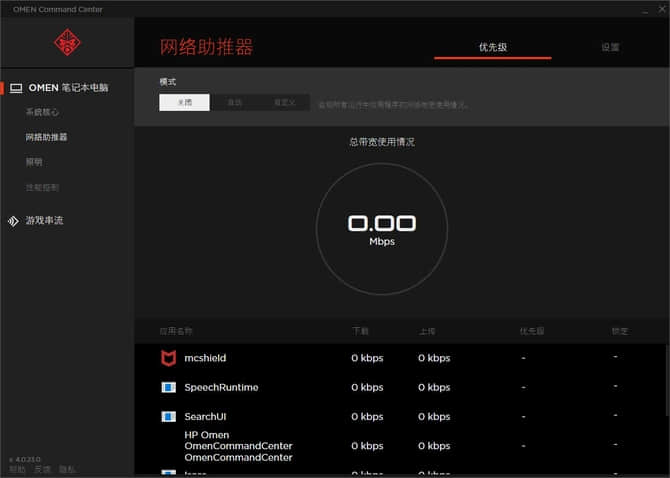Open the dimmed third item under OMEN 笔记本电脑
The height and width of the screenshot is (478, 670).
point(34,162)
